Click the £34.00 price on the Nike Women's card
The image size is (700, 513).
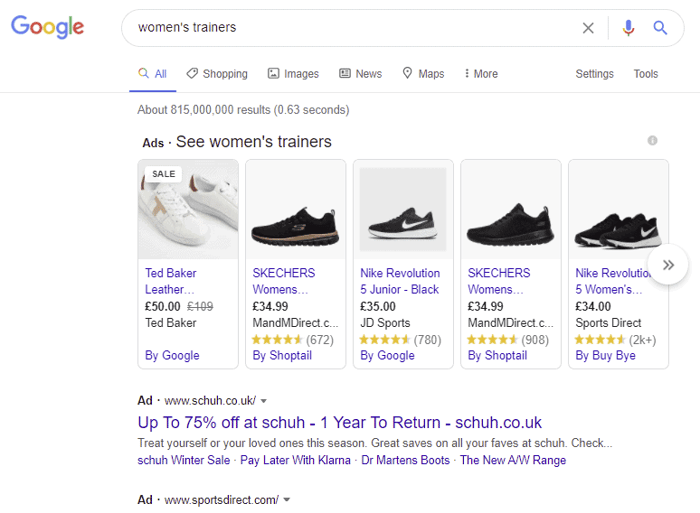[593, 307]
